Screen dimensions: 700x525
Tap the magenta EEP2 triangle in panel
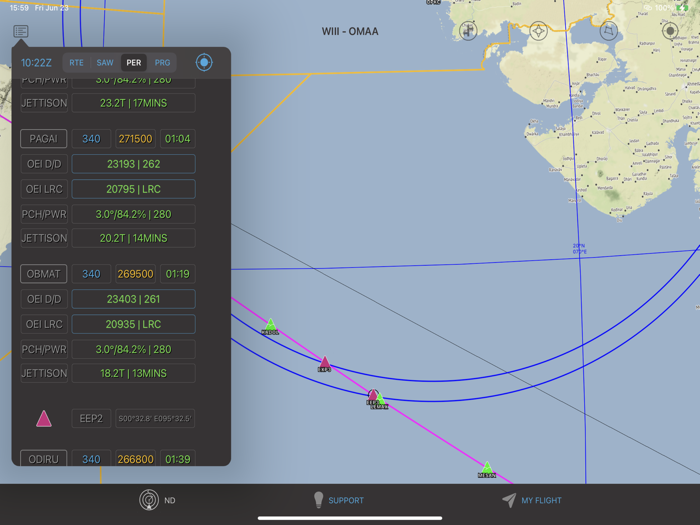coord(44,419)
